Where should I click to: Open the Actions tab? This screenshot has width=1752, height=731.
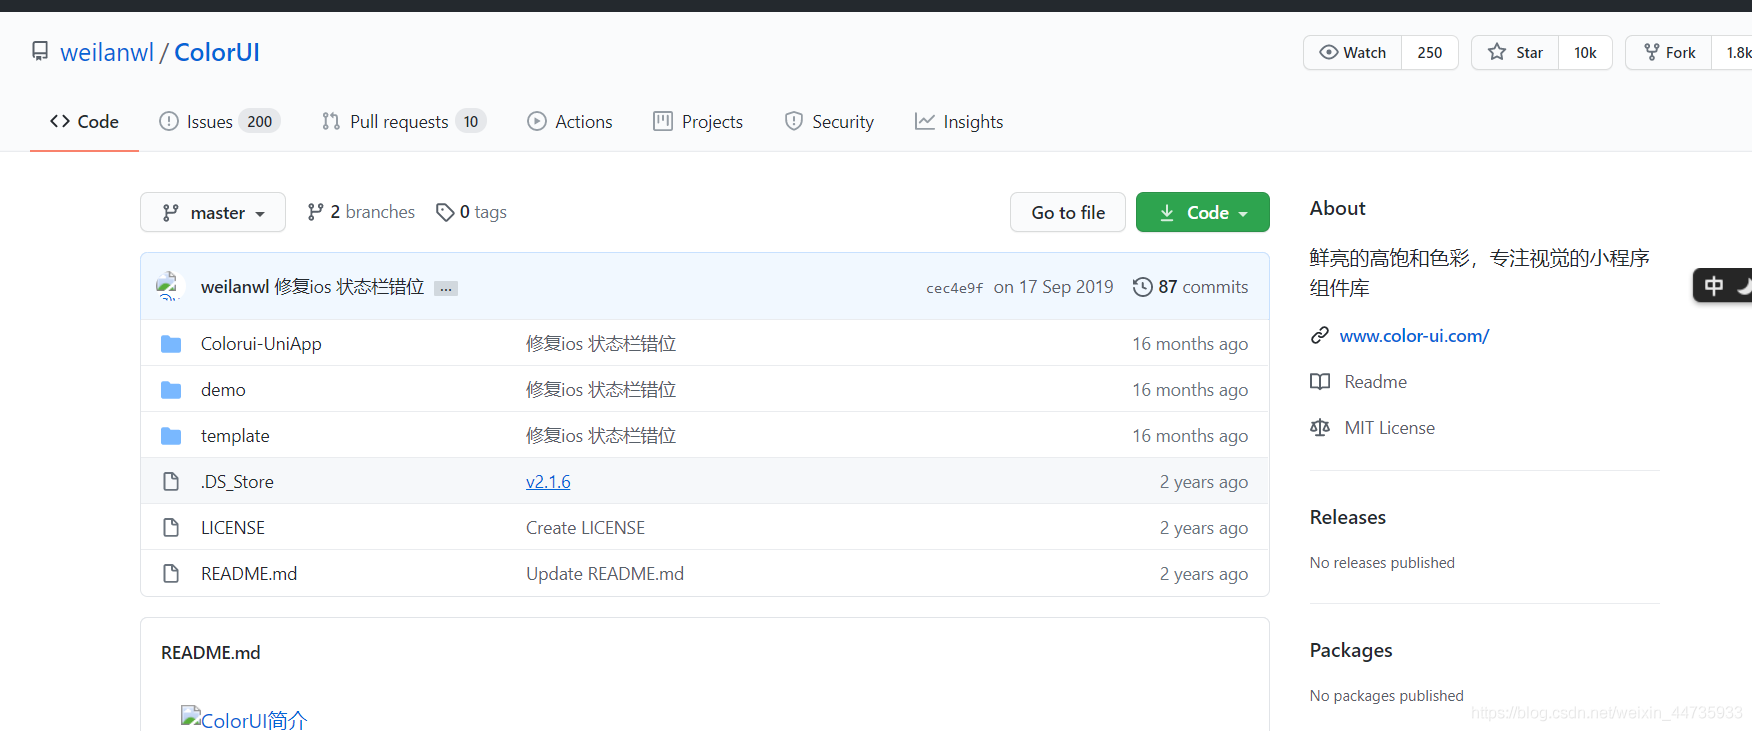(x=570, y=121)
